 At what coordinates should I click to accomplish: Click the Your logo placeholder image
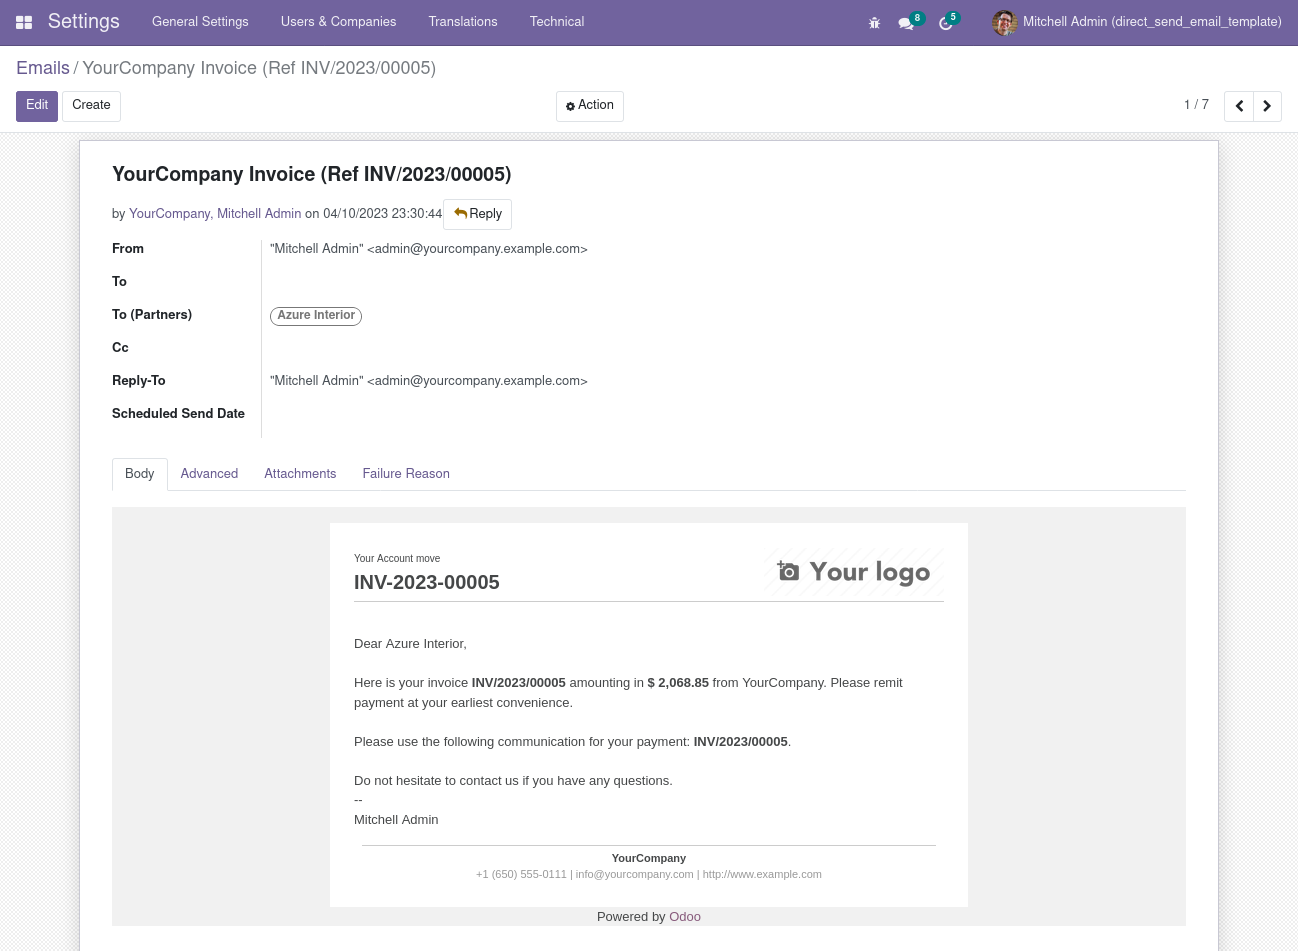click(854, 572)
